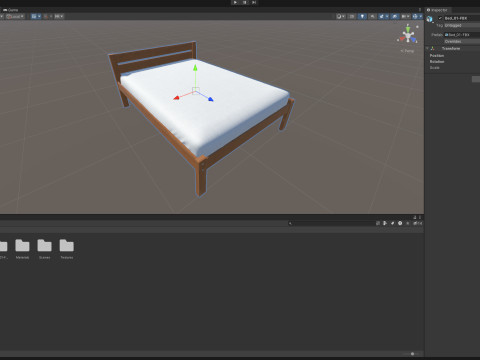Click the red X move handle arrow
Image resolution: width=480 pixels, height=360 pixels.
point(176,98)
